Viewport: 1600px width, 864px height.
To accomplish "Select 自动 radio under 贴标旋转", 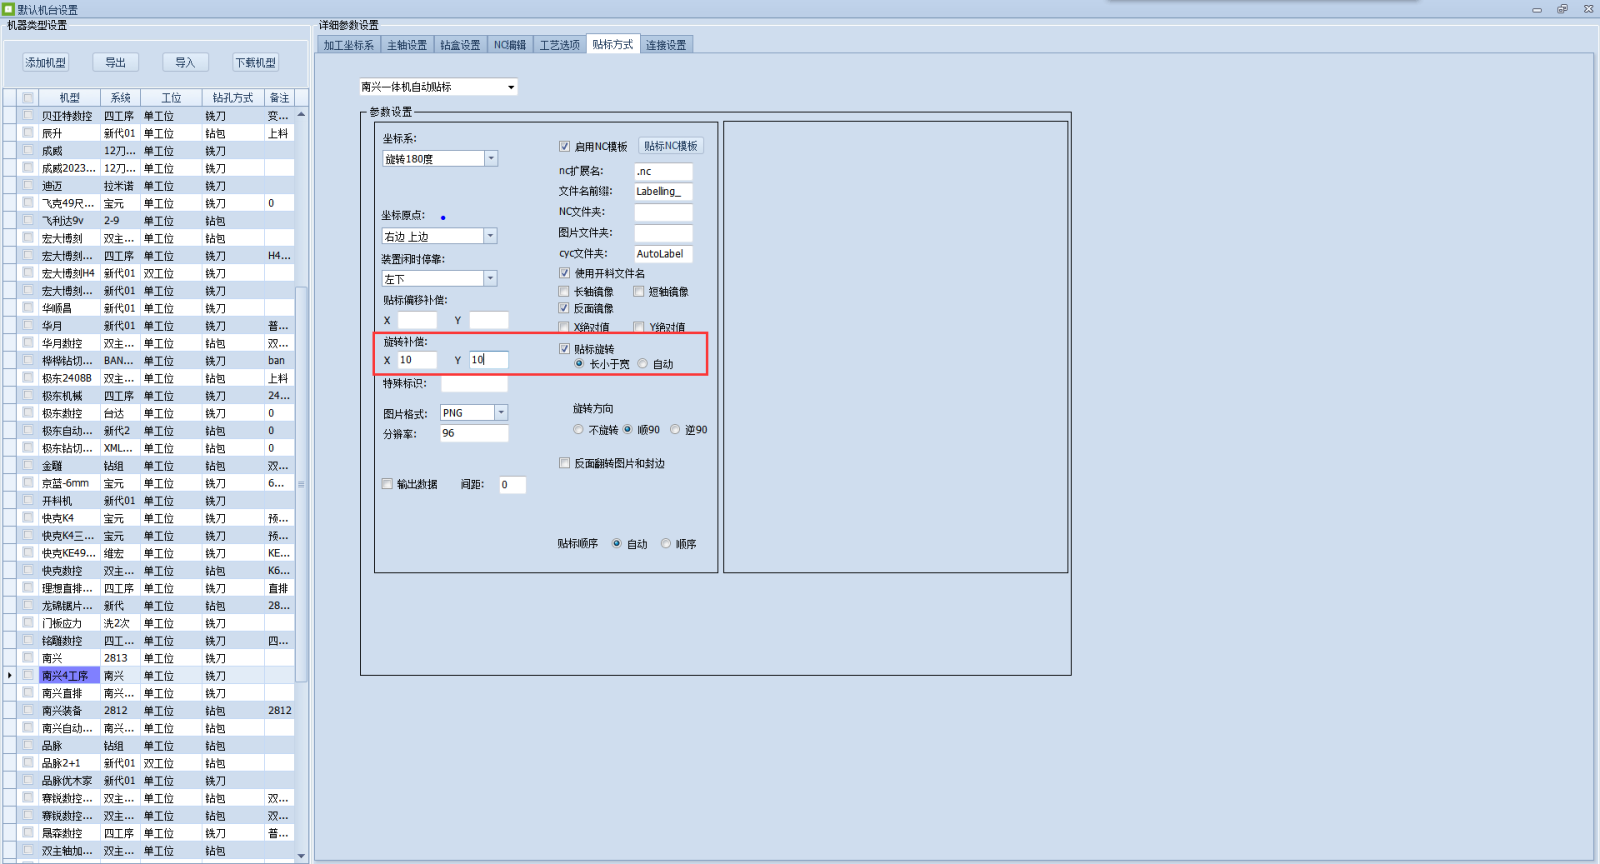I will (642, 364).
